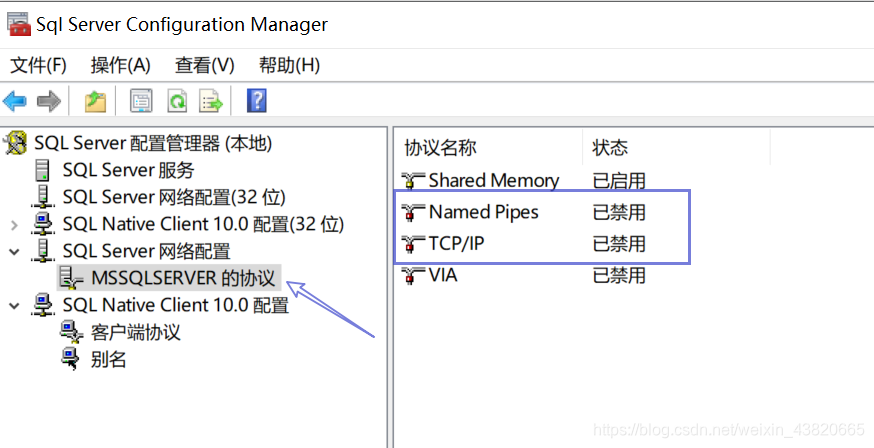Click the SQL Server 网络配置(32 位) icon
The image size is (874, 448).
[43, 197]
